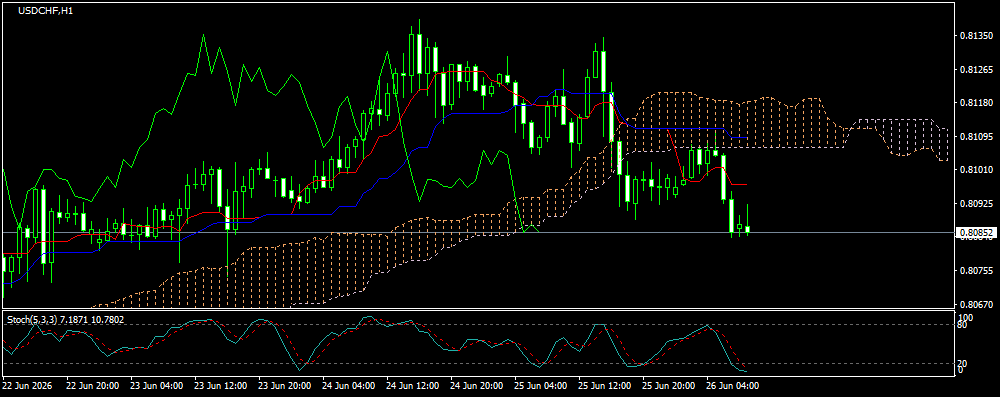Click the 22 Jun 2026 date label
Screen dimensions: 1000x397
[x=27, y=386]
